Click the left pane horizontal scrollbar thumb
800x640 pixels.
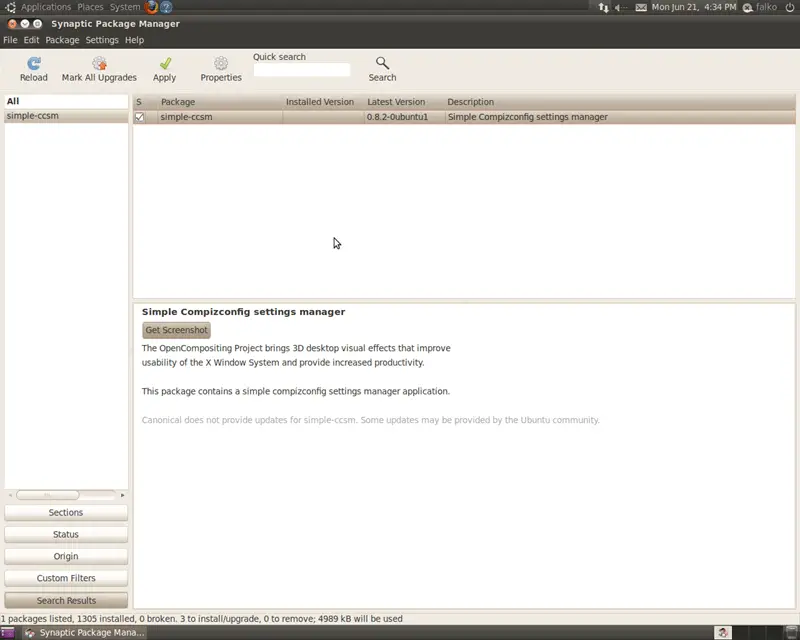coord(47,495)
